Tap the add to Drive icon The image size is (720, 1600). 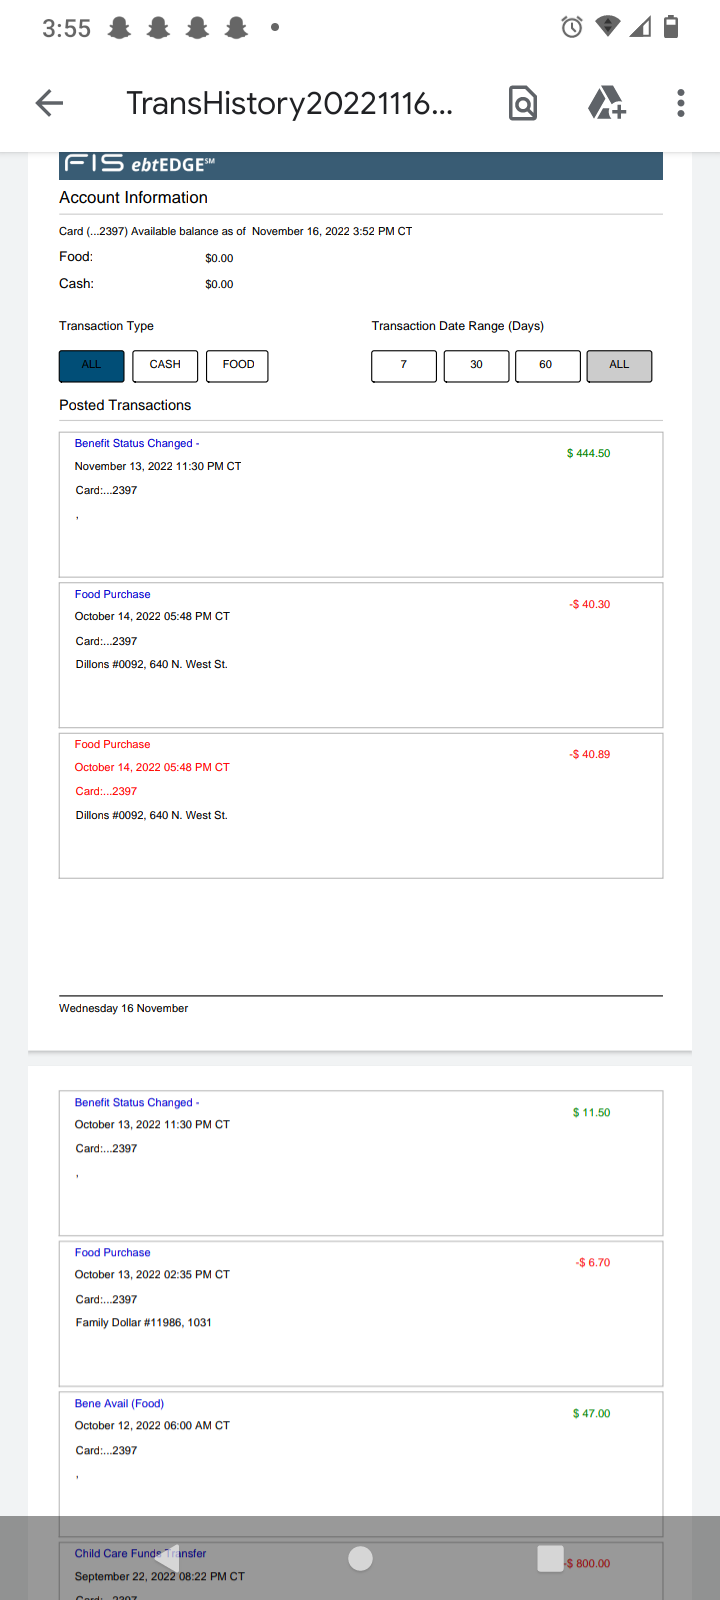606,102
